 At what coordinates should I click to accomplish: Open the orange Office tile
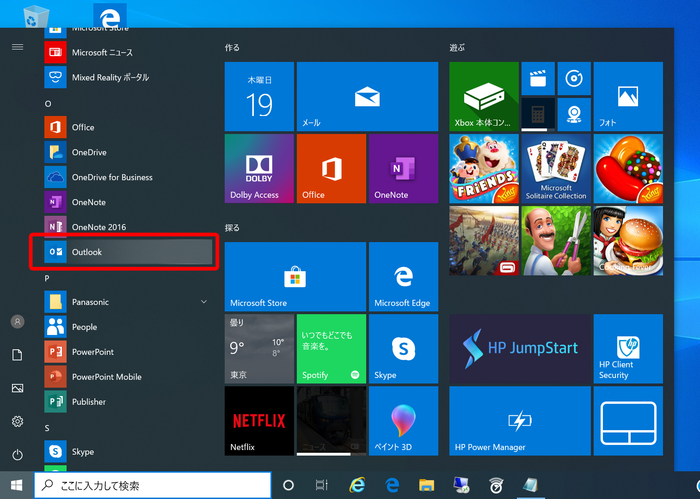(331, 169)
